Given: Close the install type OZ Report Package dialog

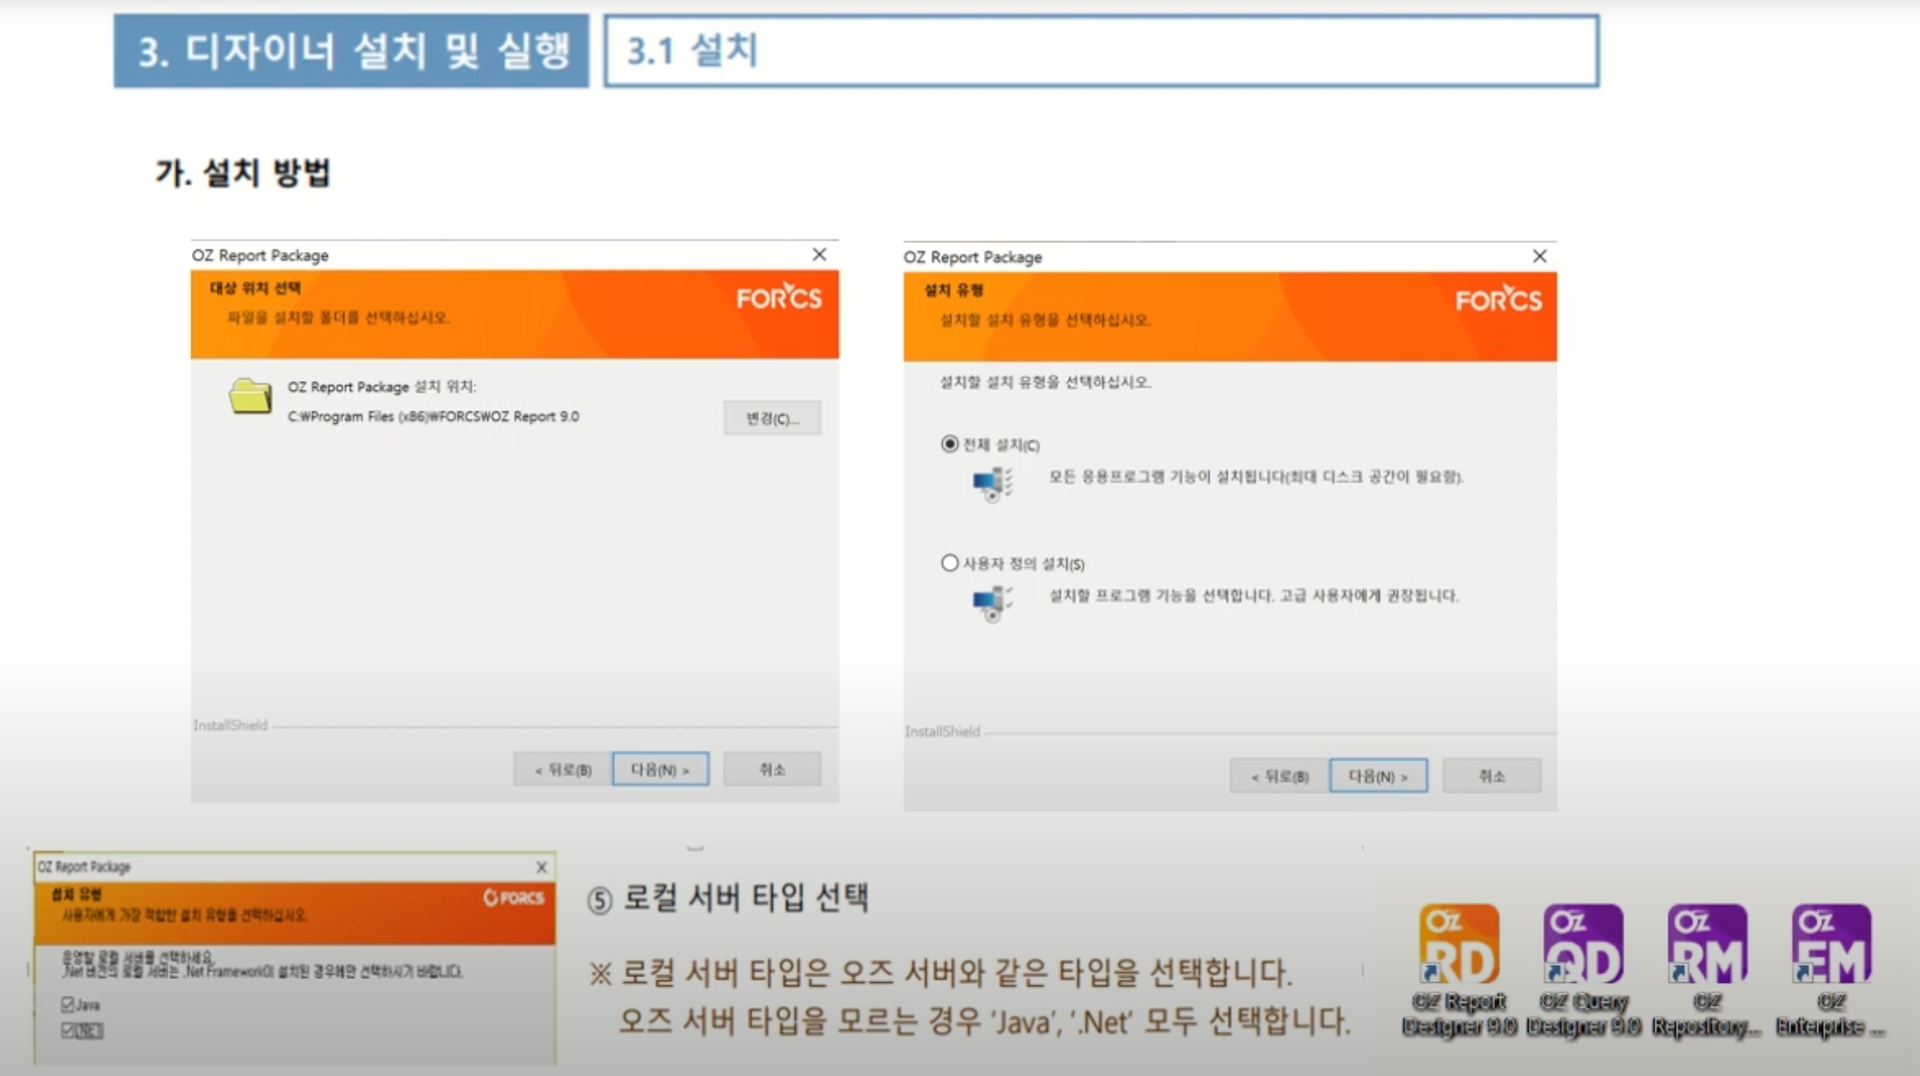Looking at the screenshot, I should (x=1540, y=256).
